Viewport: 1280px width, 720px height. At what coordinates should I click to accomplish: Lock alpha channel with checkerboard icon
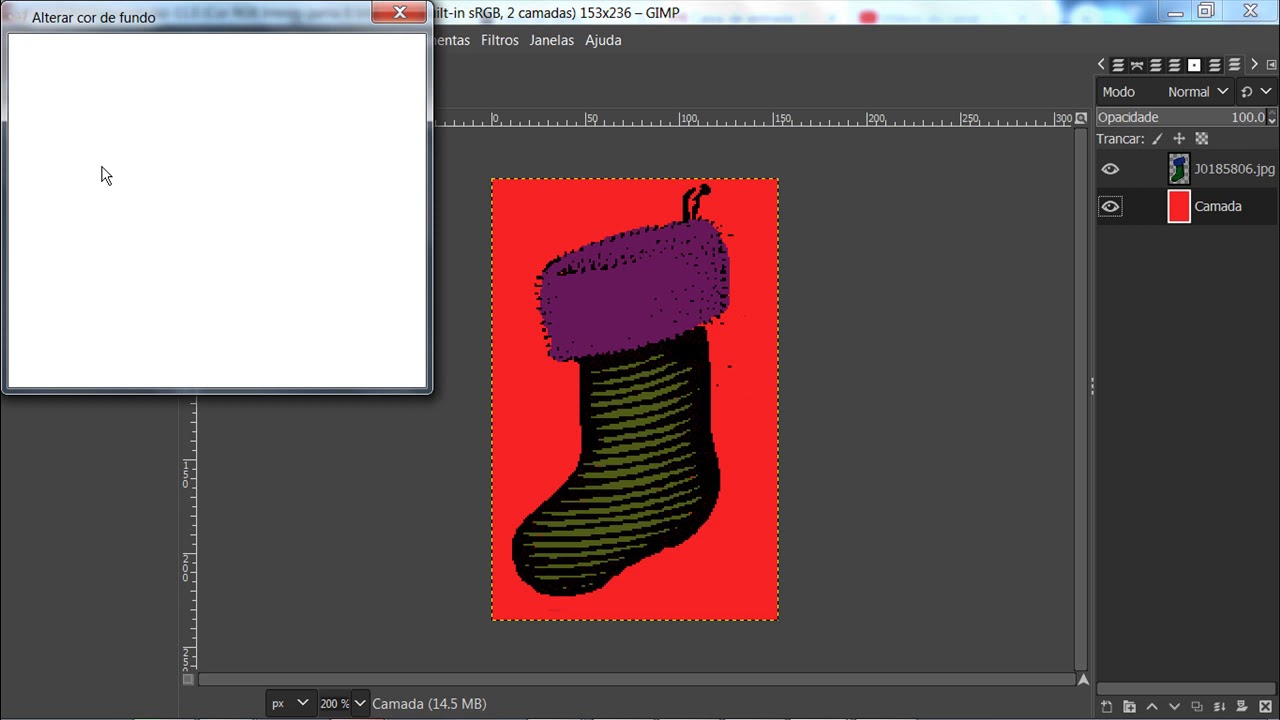[1202, 139]
